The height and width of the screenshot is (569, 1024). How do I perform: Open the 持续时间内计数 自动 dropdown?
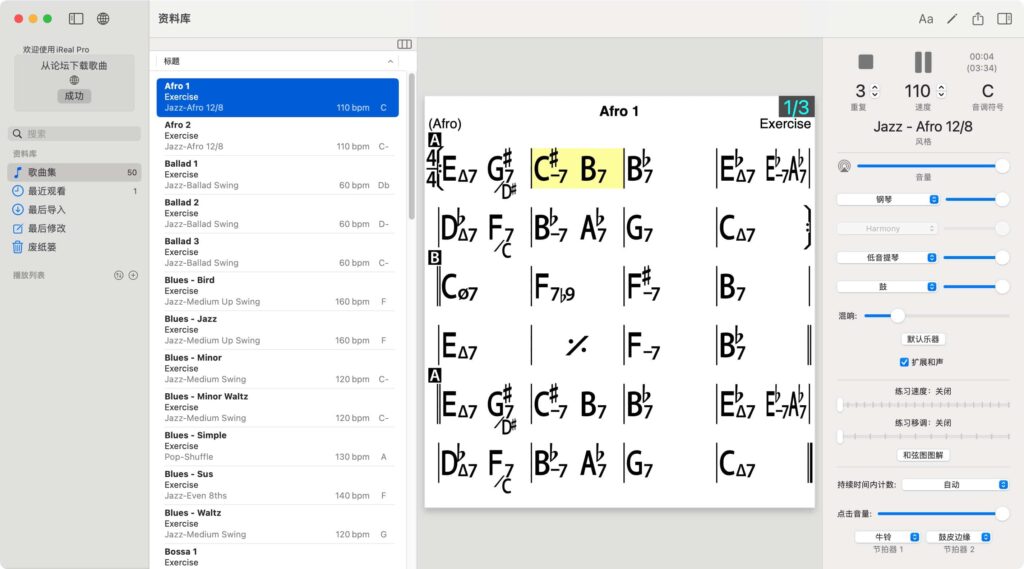pos(955,484)
